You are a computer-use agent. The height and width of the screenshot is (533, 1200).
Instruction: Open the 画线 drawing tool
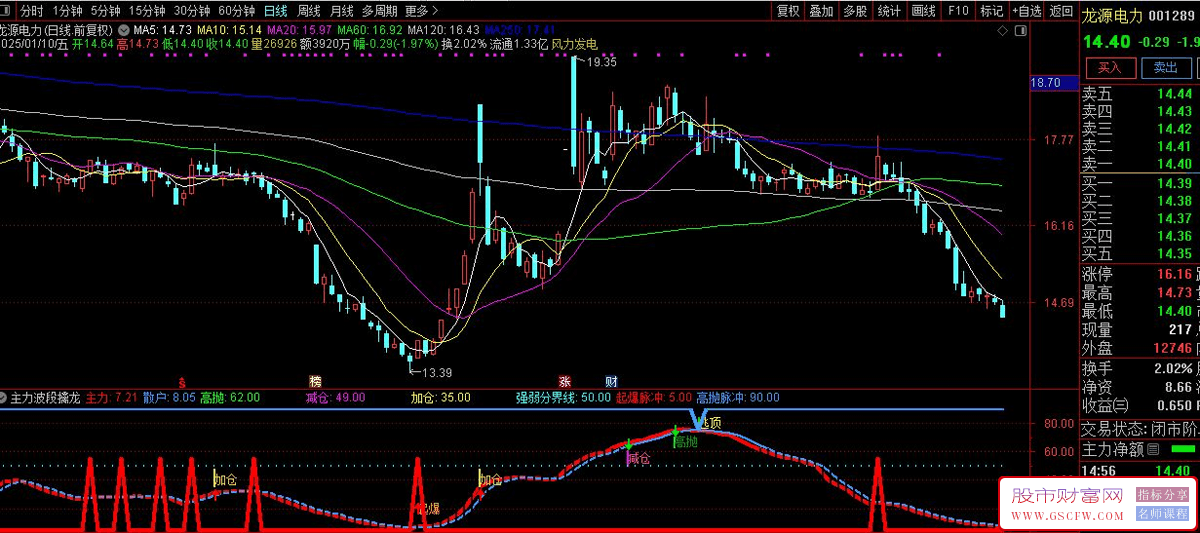click(923, 11)
